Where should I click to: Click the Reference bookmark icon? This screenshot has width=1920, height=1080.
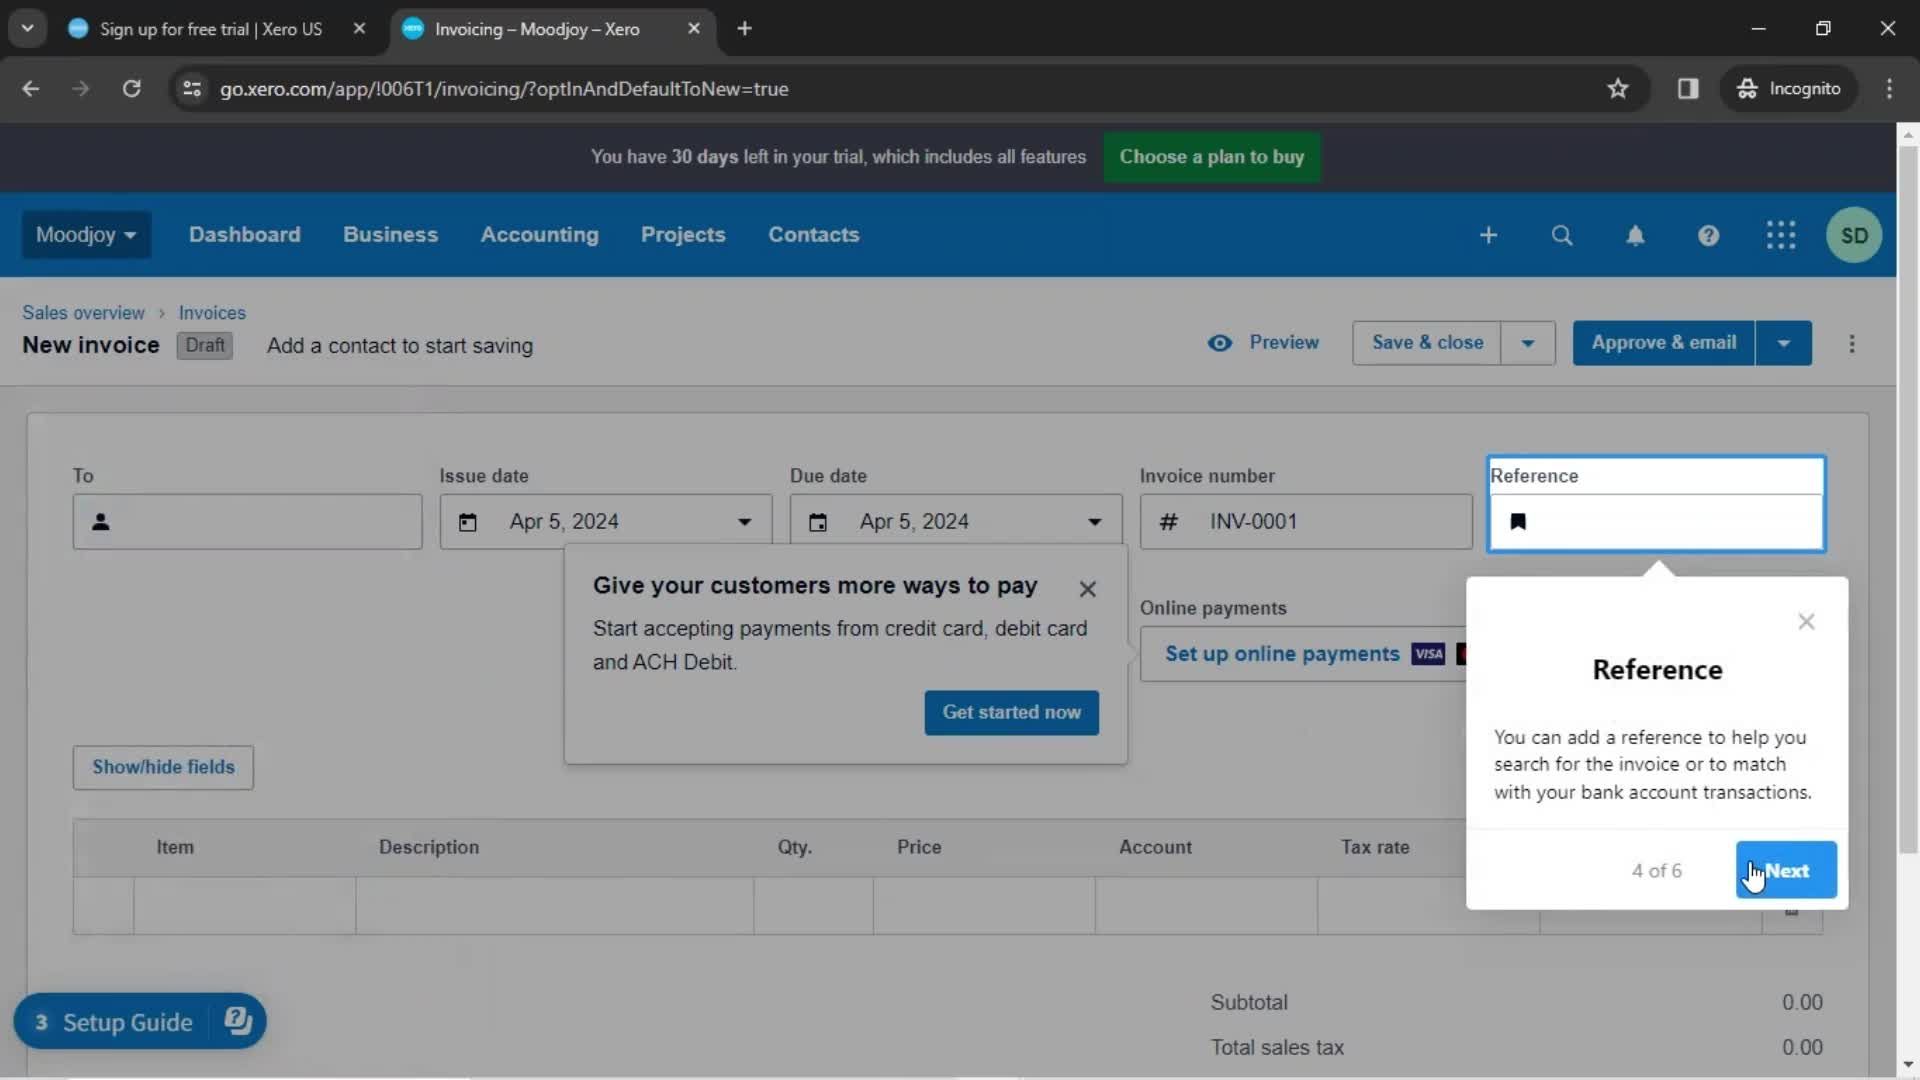1518,522
